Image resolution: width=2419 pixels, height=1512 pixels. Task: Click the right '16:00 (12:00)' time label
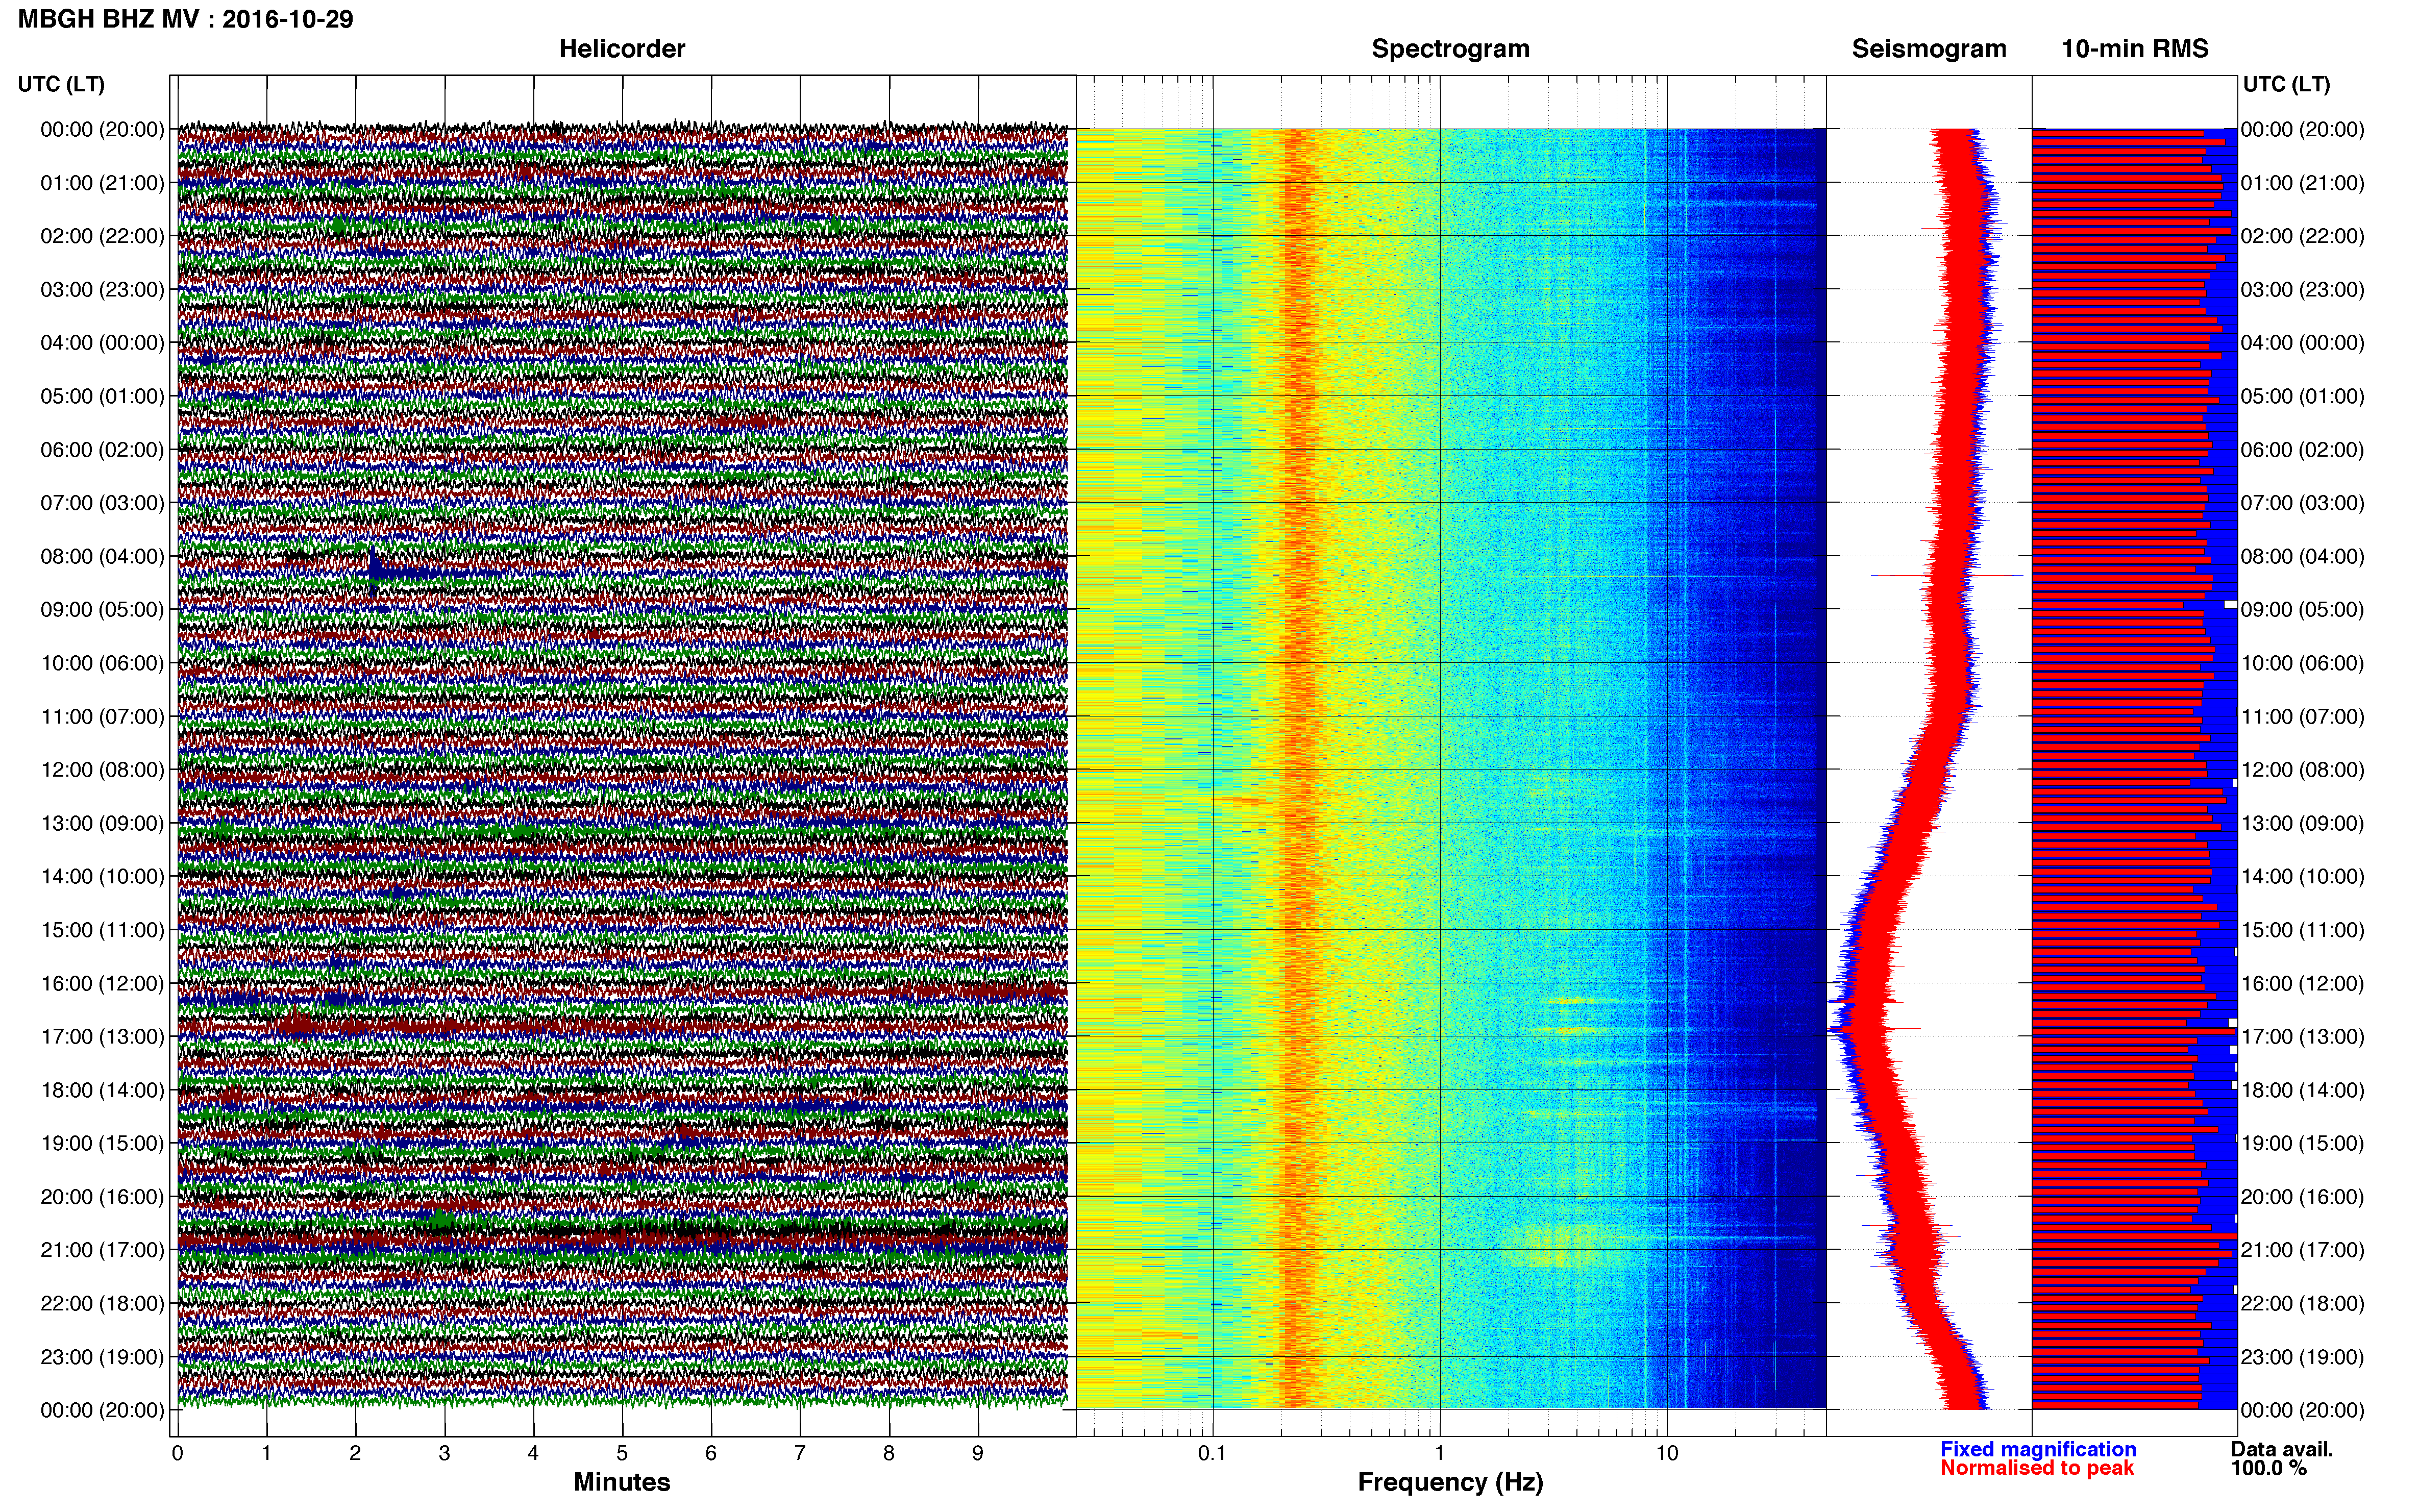(2302, 983)
